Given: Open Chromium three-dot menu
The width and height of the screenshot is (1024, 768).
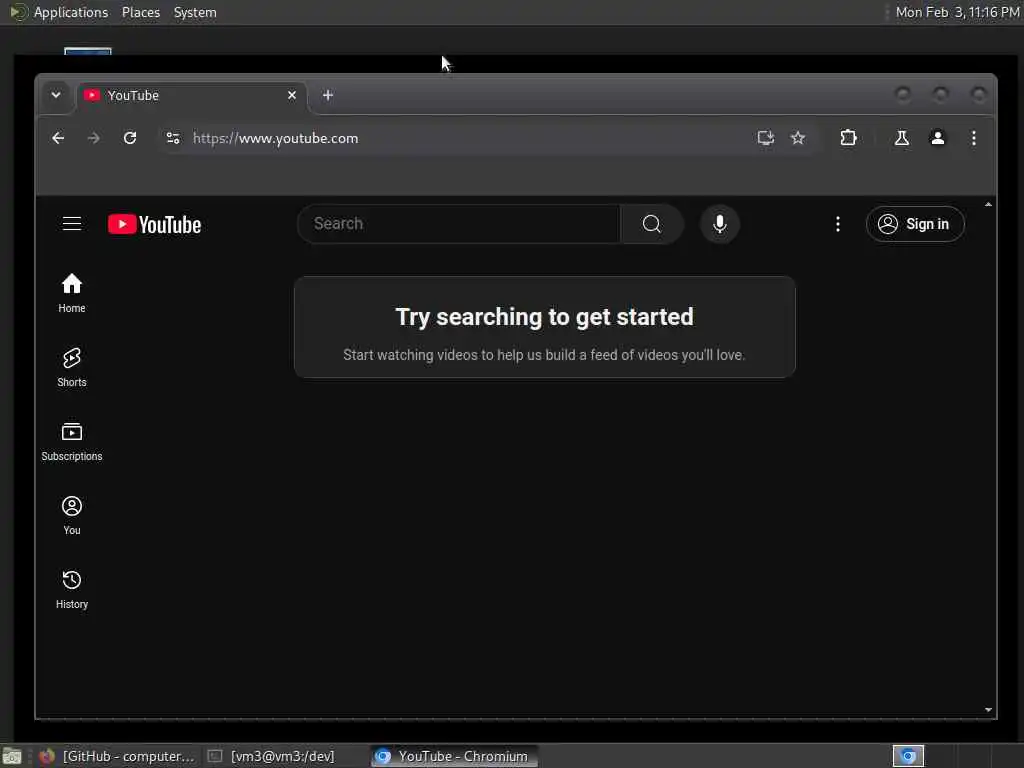Looking at the screenshot, I should (x=974, y=138).
